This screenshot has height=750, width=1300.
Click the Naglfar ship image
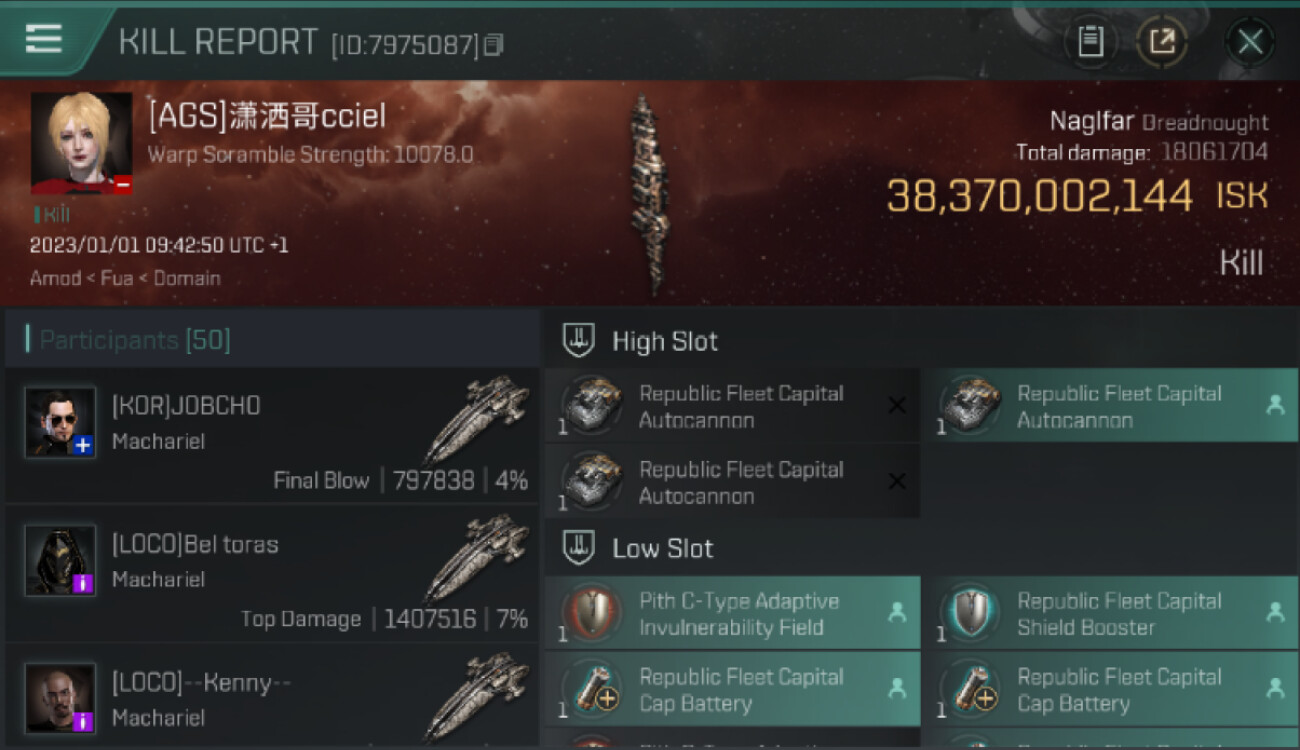pyautogui.click(x=648, y=195)
